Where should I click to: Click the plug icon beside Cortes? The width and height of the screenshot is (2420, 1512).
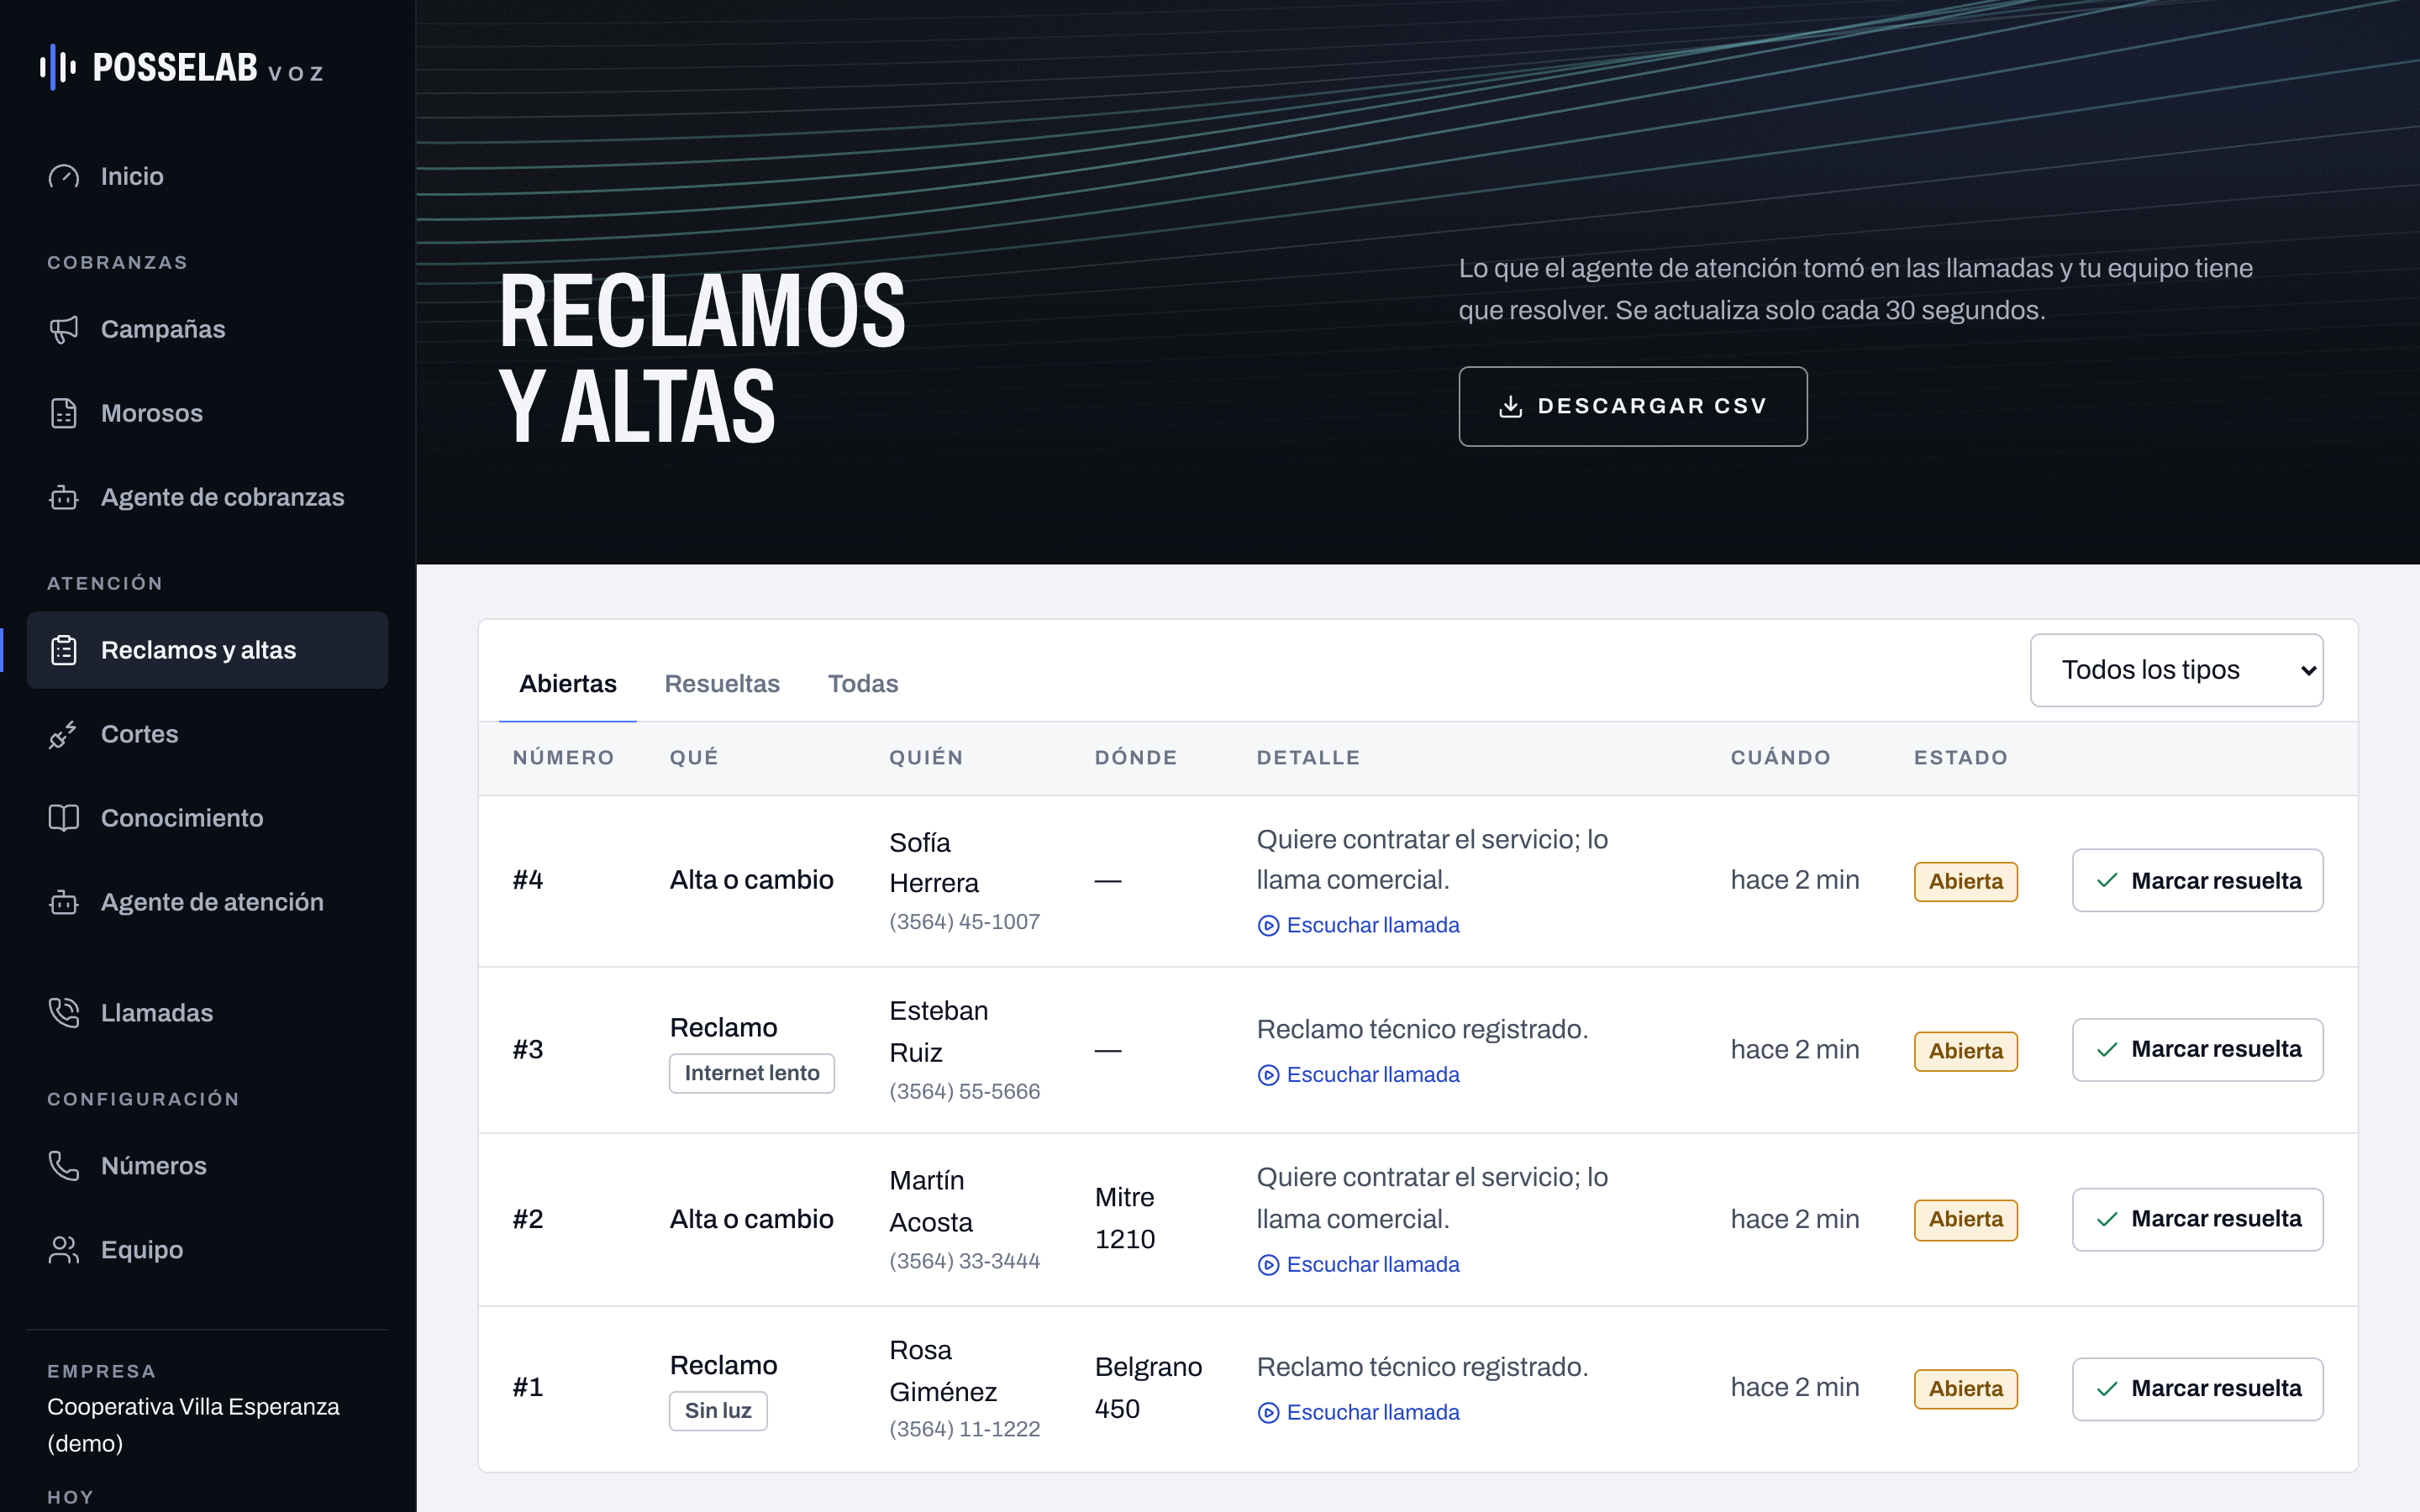[64, 735]
